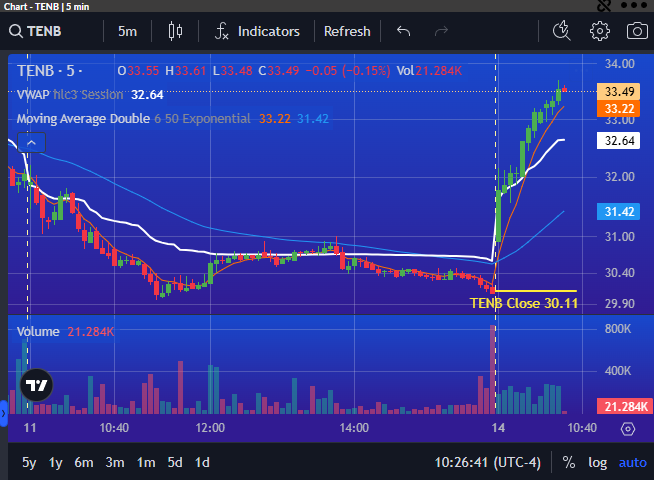Viewport: 654px width, 480px height.
Task: Set the range to 5d
Action: click(x=175, y=462)
